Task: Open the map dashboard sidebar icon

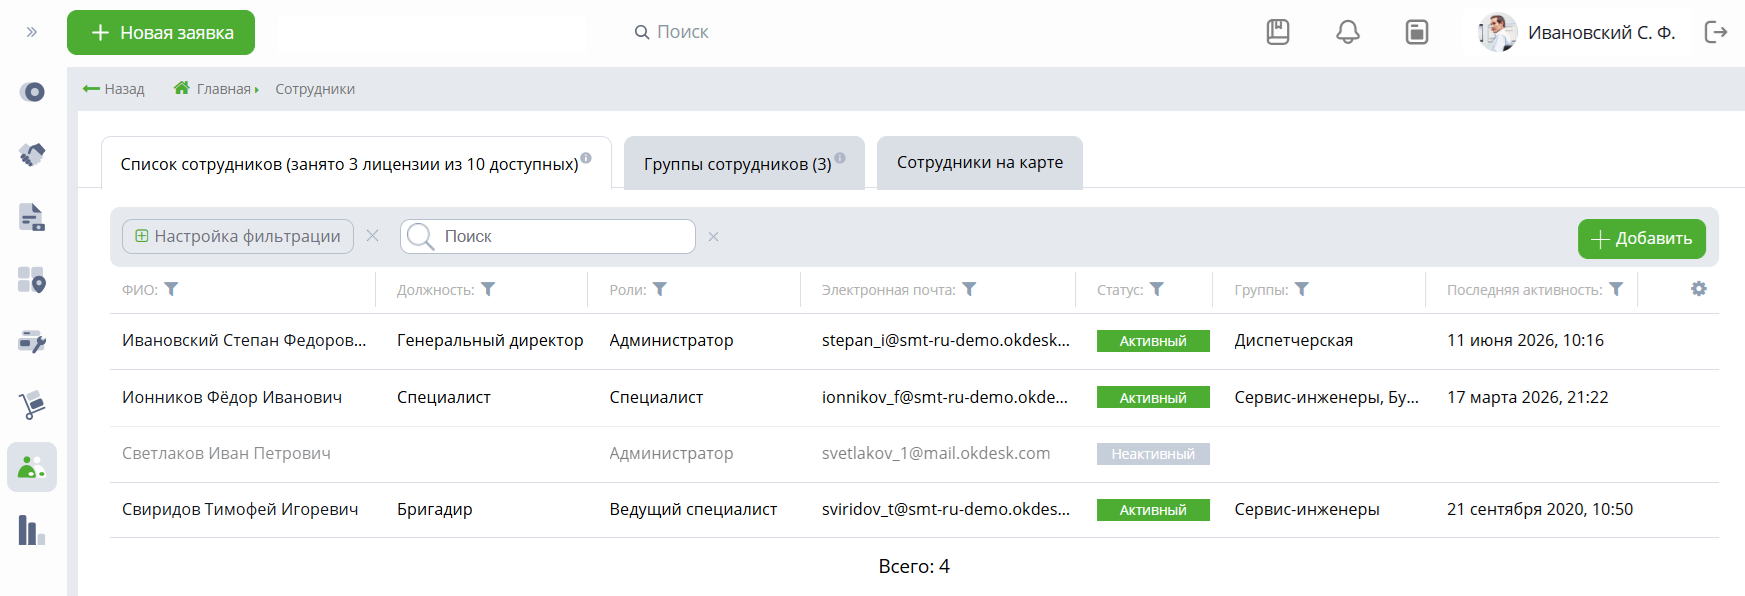Action: pos(32,280)
